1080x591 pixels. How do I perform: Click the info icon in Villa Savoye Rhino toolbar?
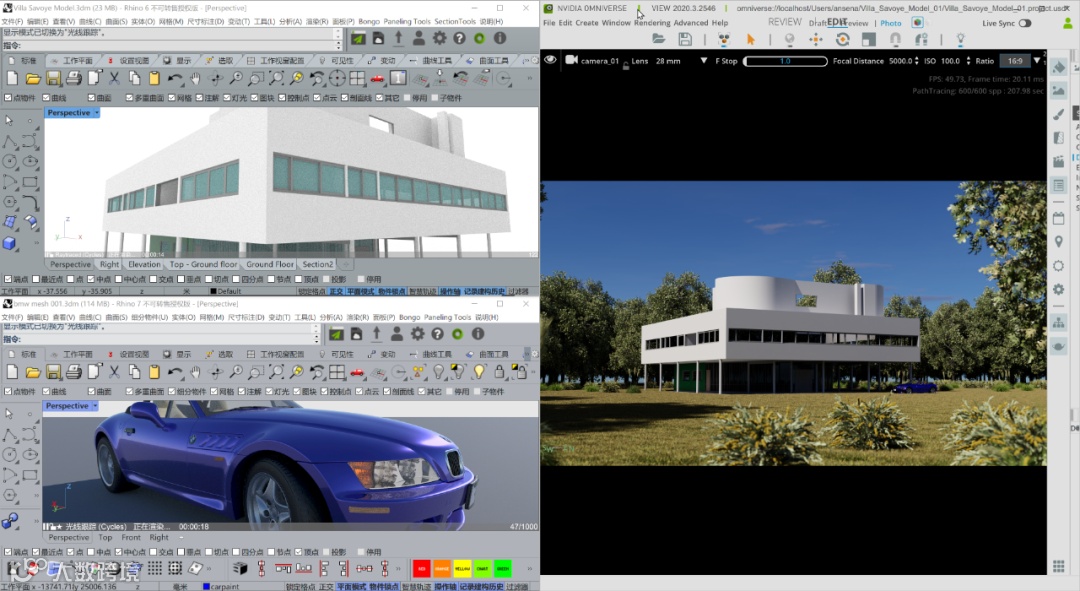(500, 39)
